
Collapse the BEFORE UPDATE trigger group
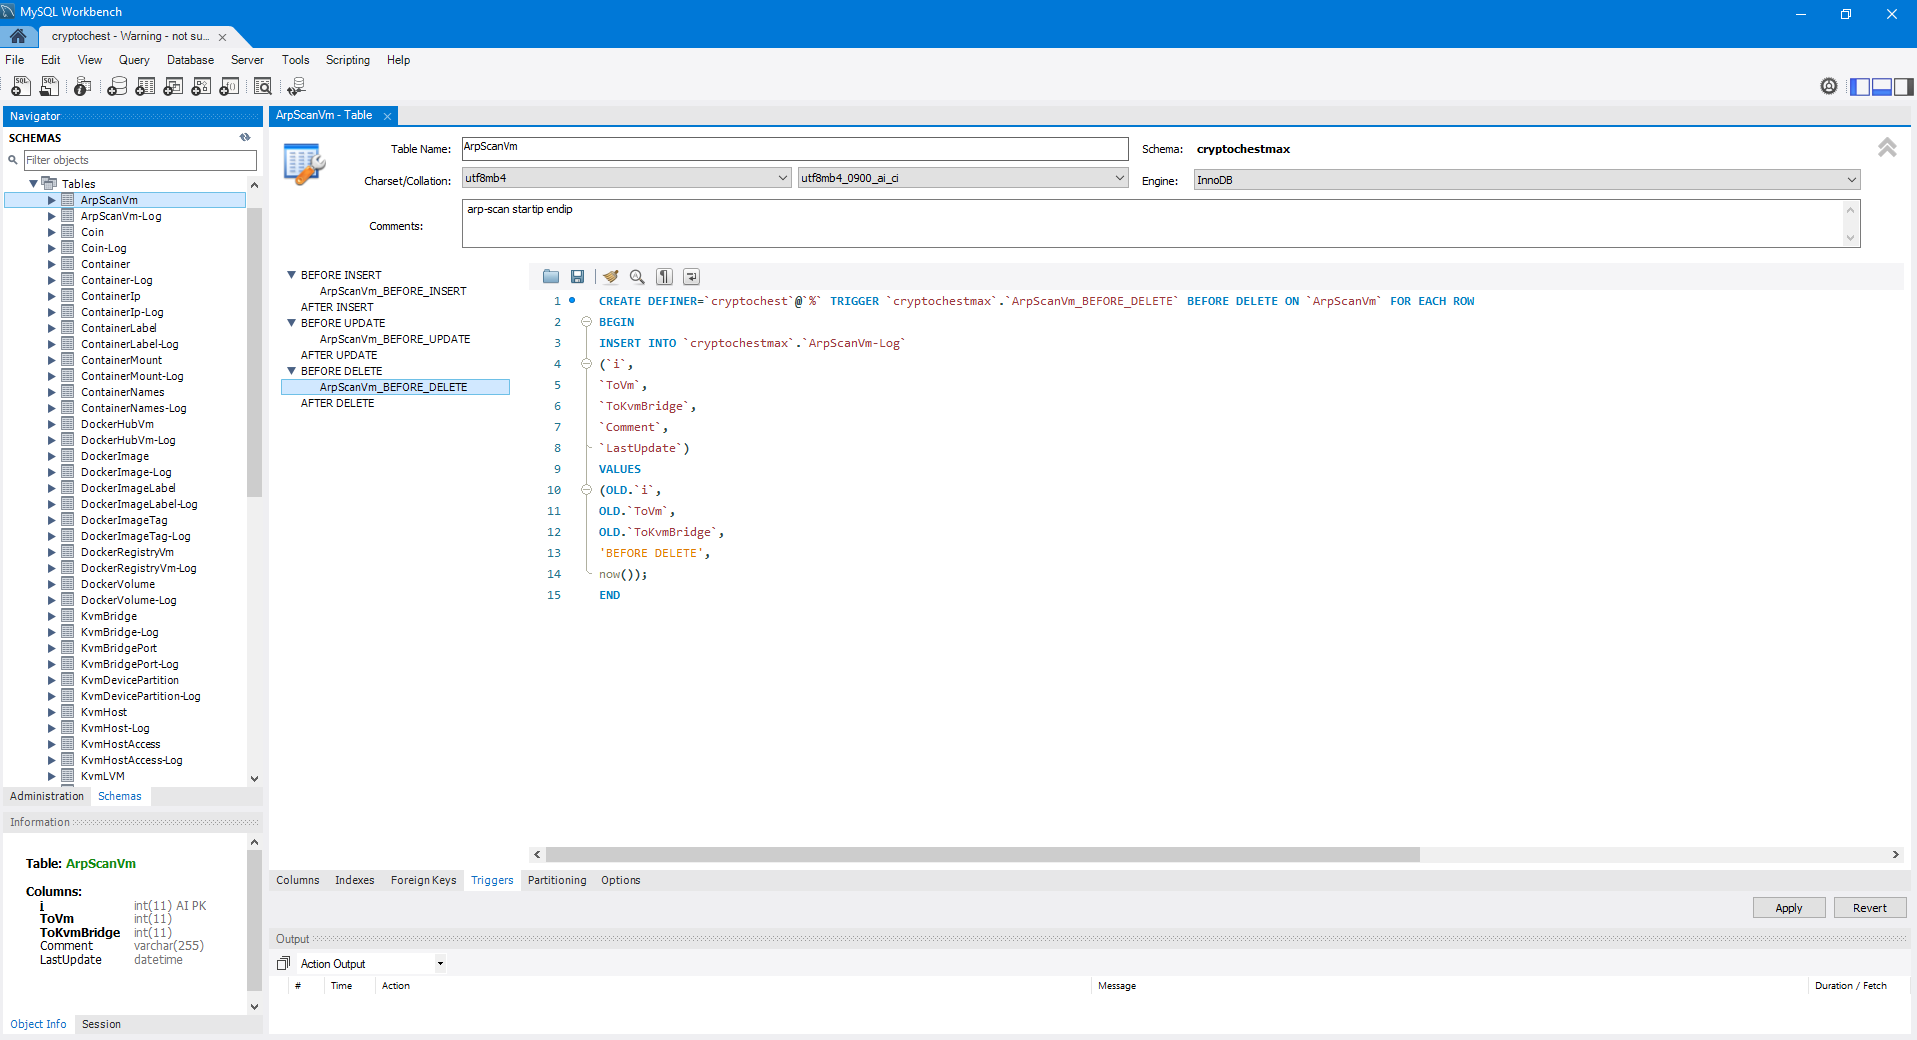tap(291, 323)
